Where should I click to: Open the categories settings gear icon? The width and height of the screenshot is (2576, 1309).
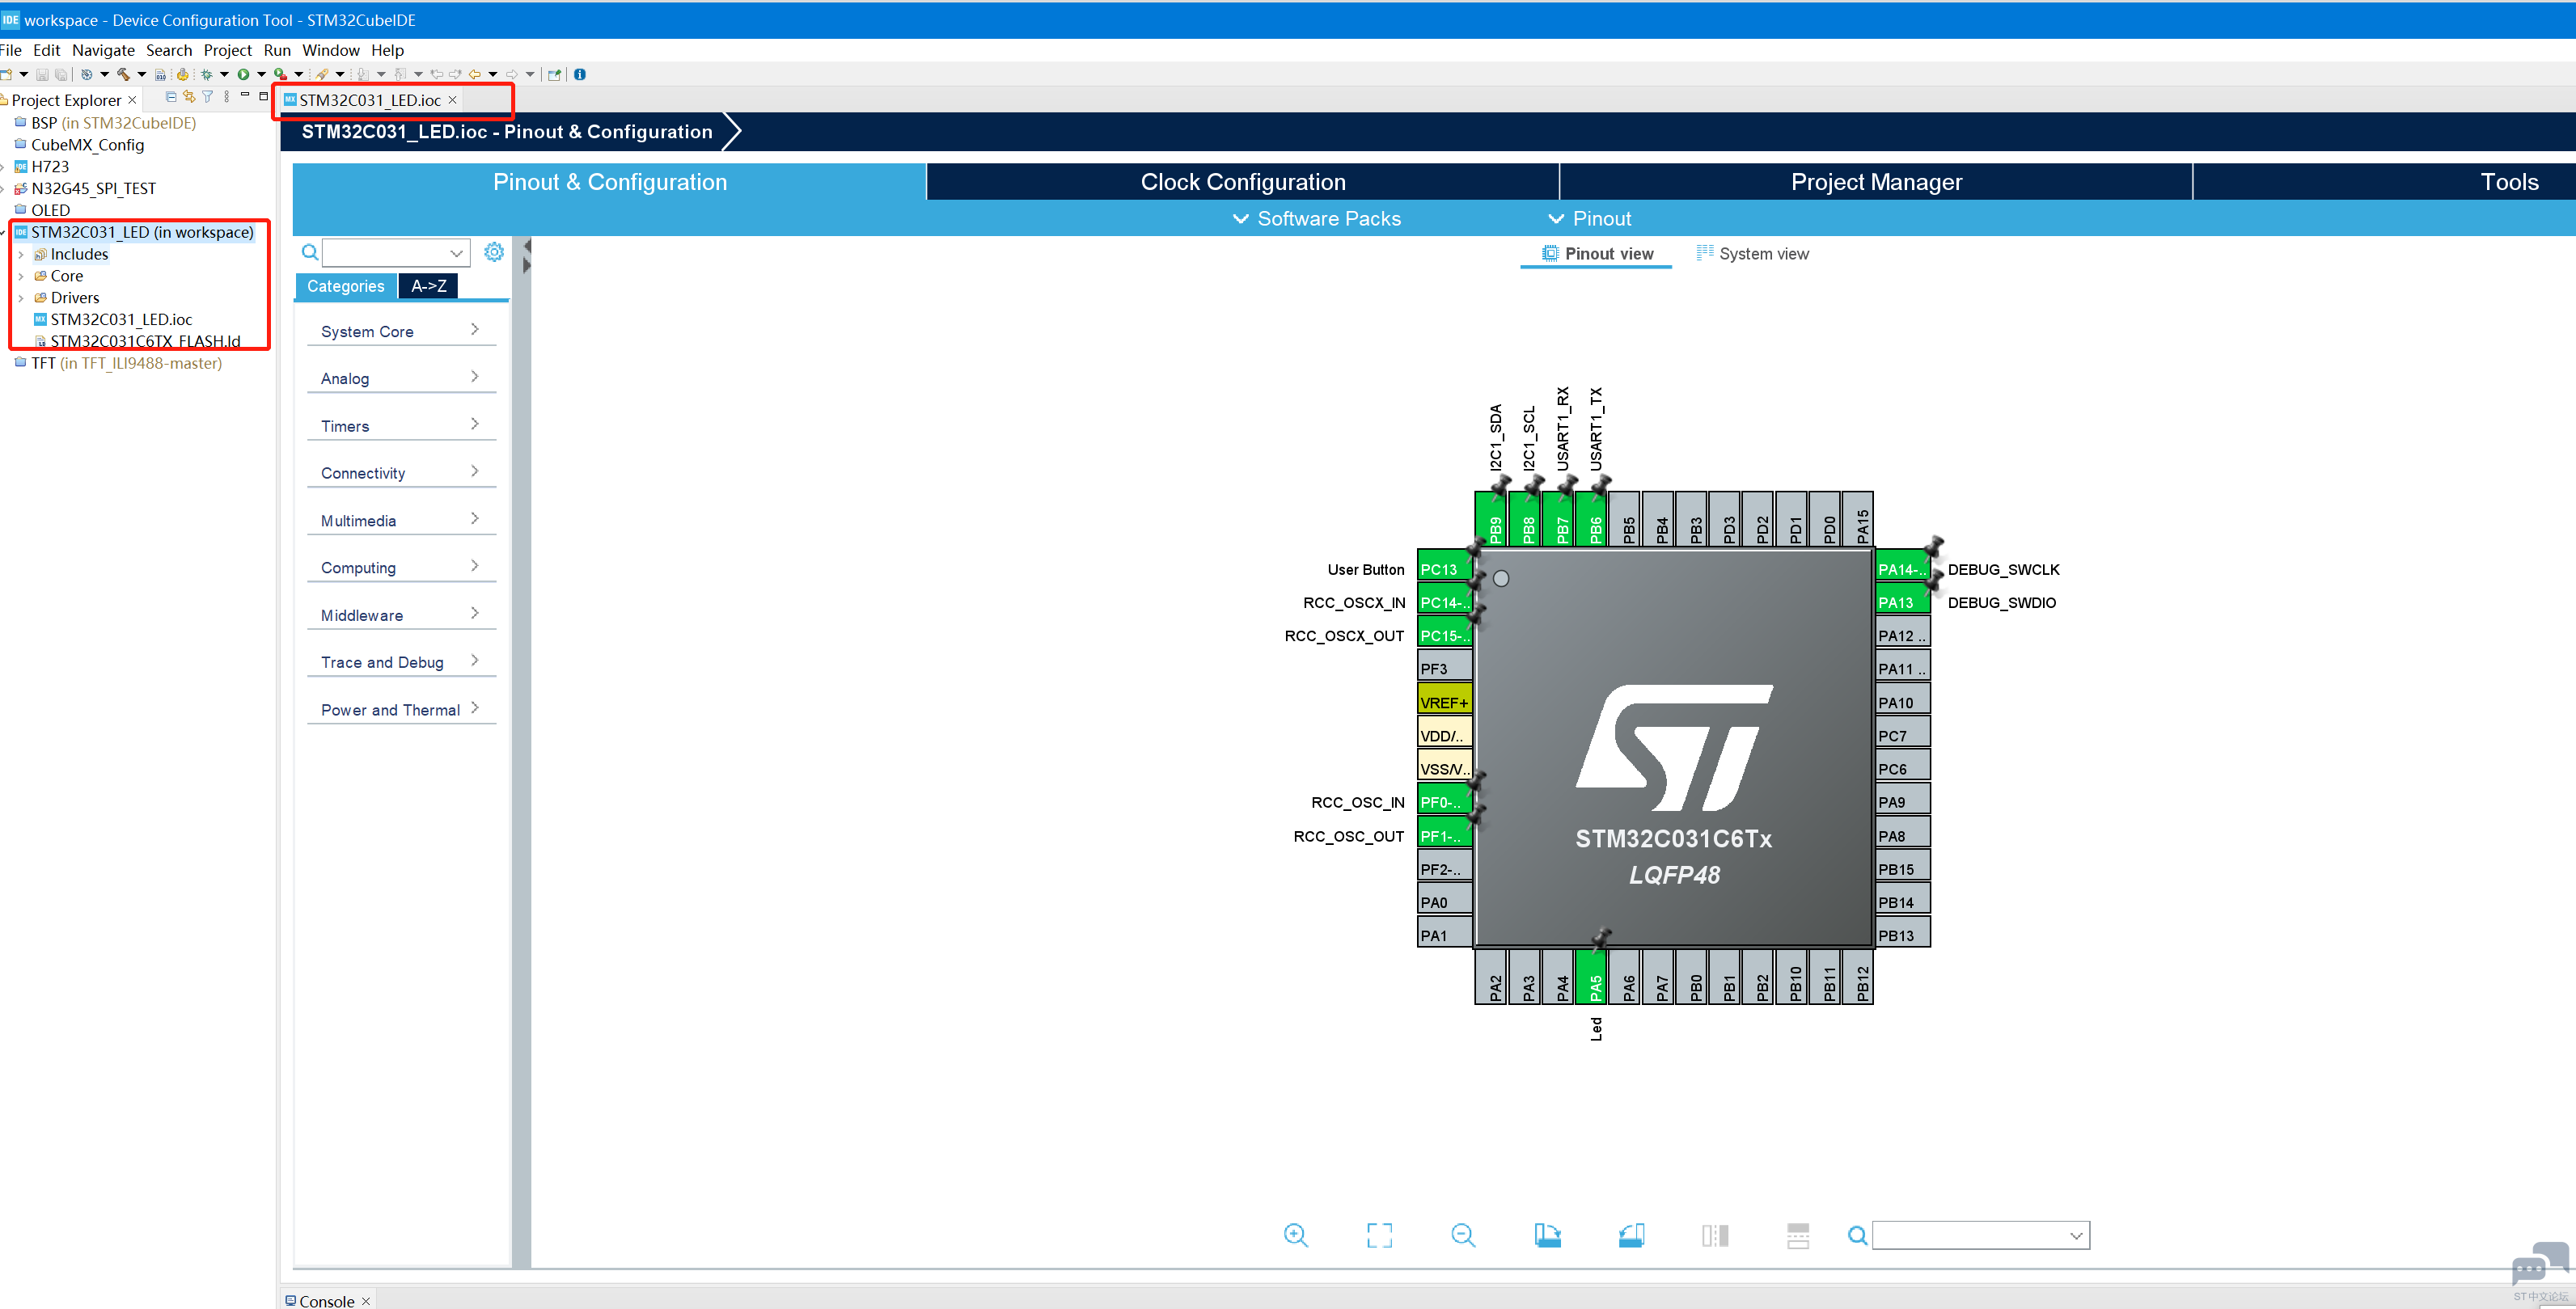click(494, 252)
